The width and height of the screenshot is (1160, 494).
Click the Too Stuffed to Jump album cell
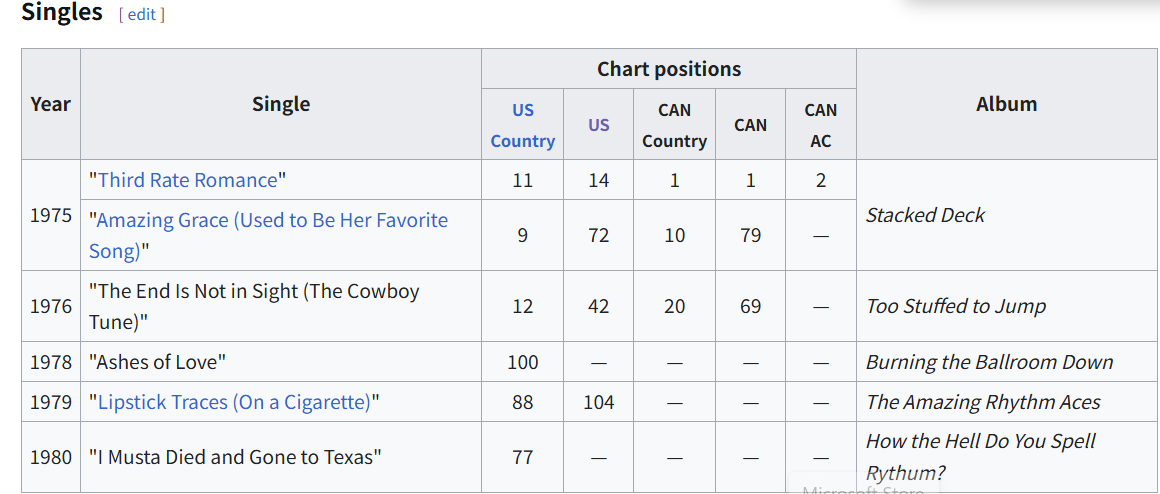tap(955, 306)
